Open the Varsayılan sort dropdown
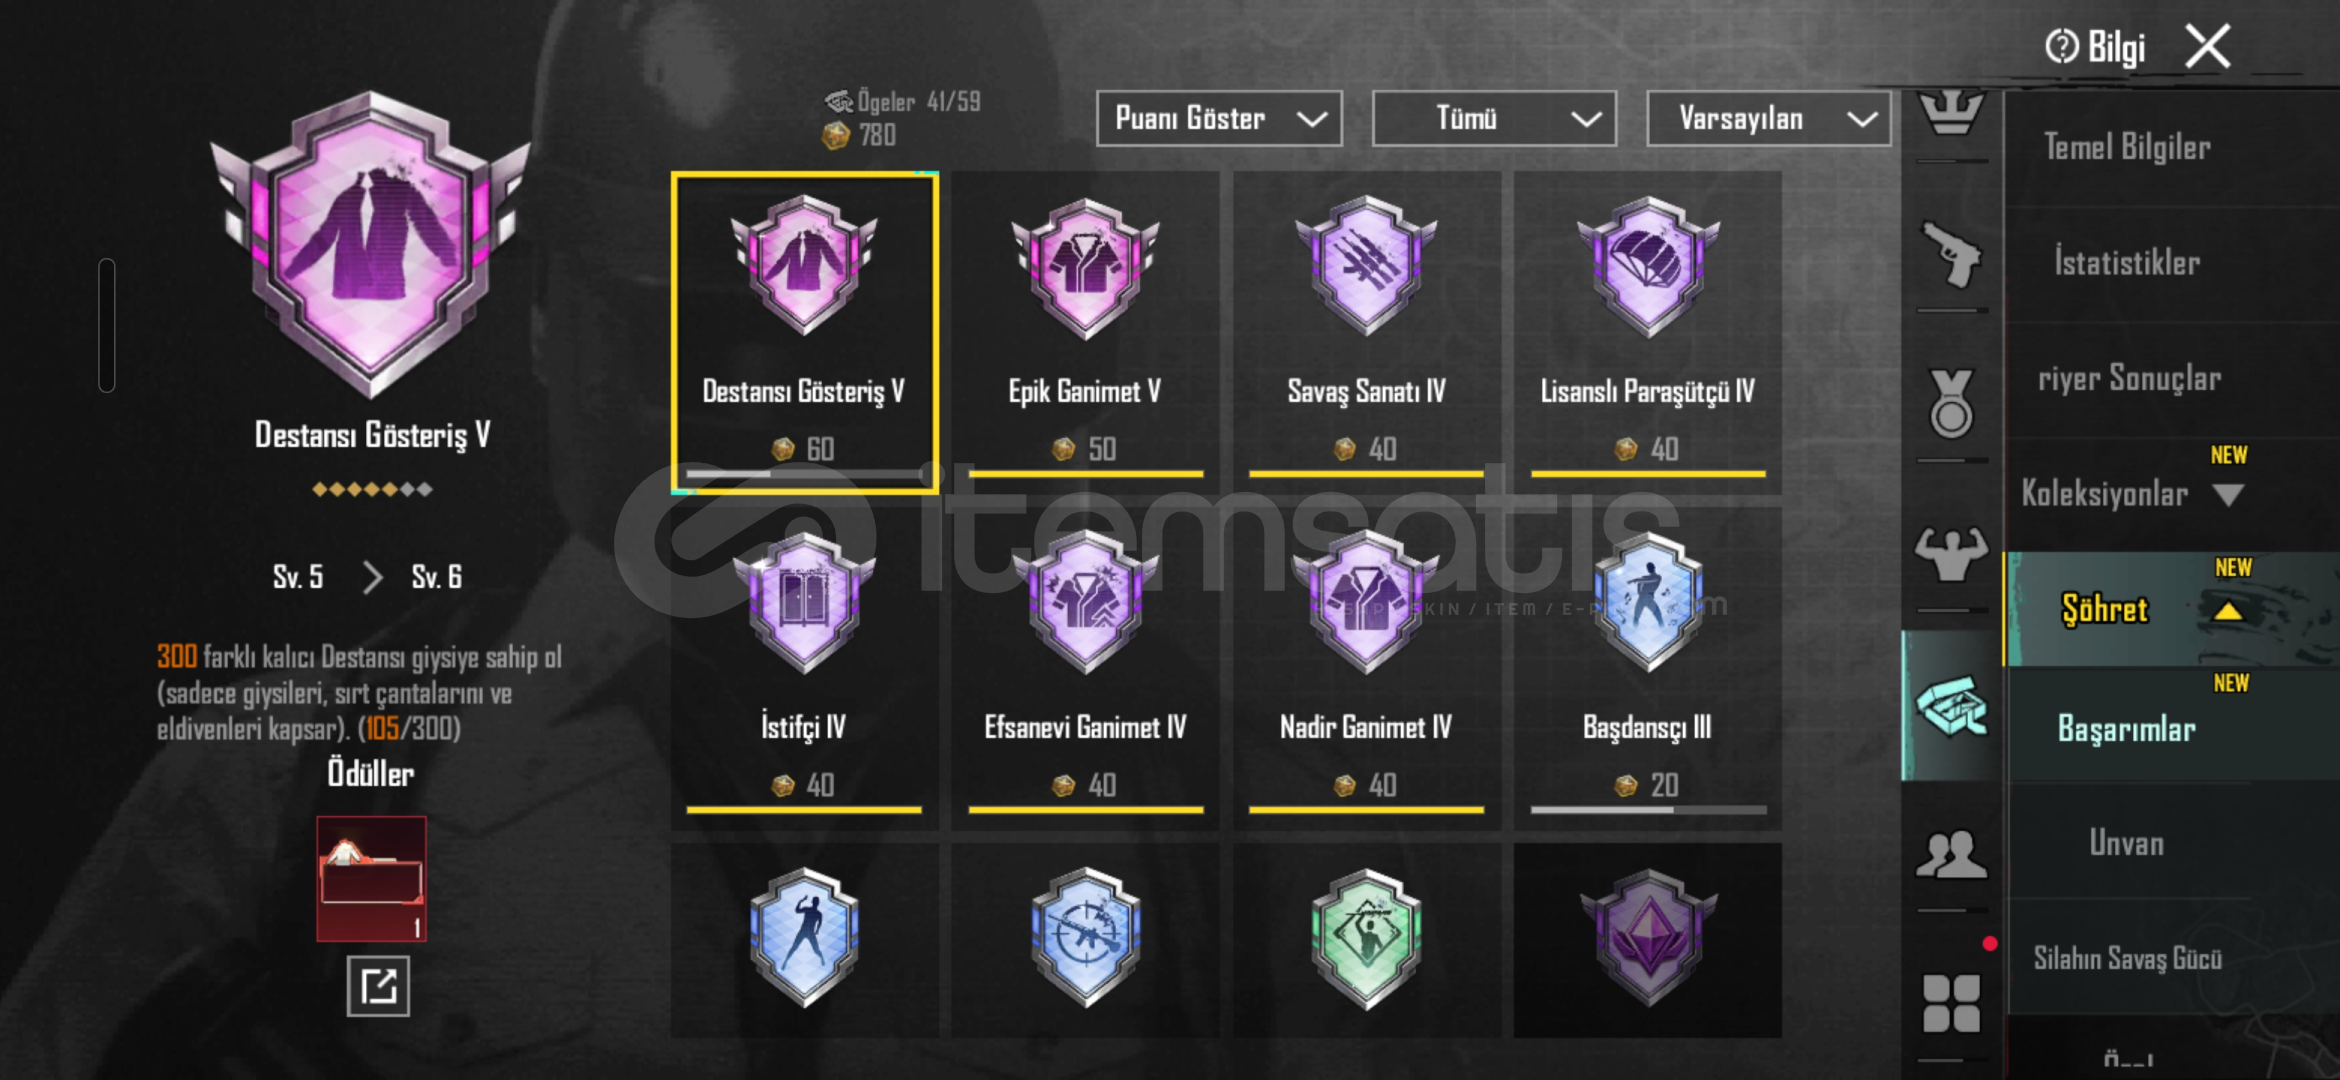Image resolution: width=2340 pixels, height=1080 pixels. [1768, 119]
